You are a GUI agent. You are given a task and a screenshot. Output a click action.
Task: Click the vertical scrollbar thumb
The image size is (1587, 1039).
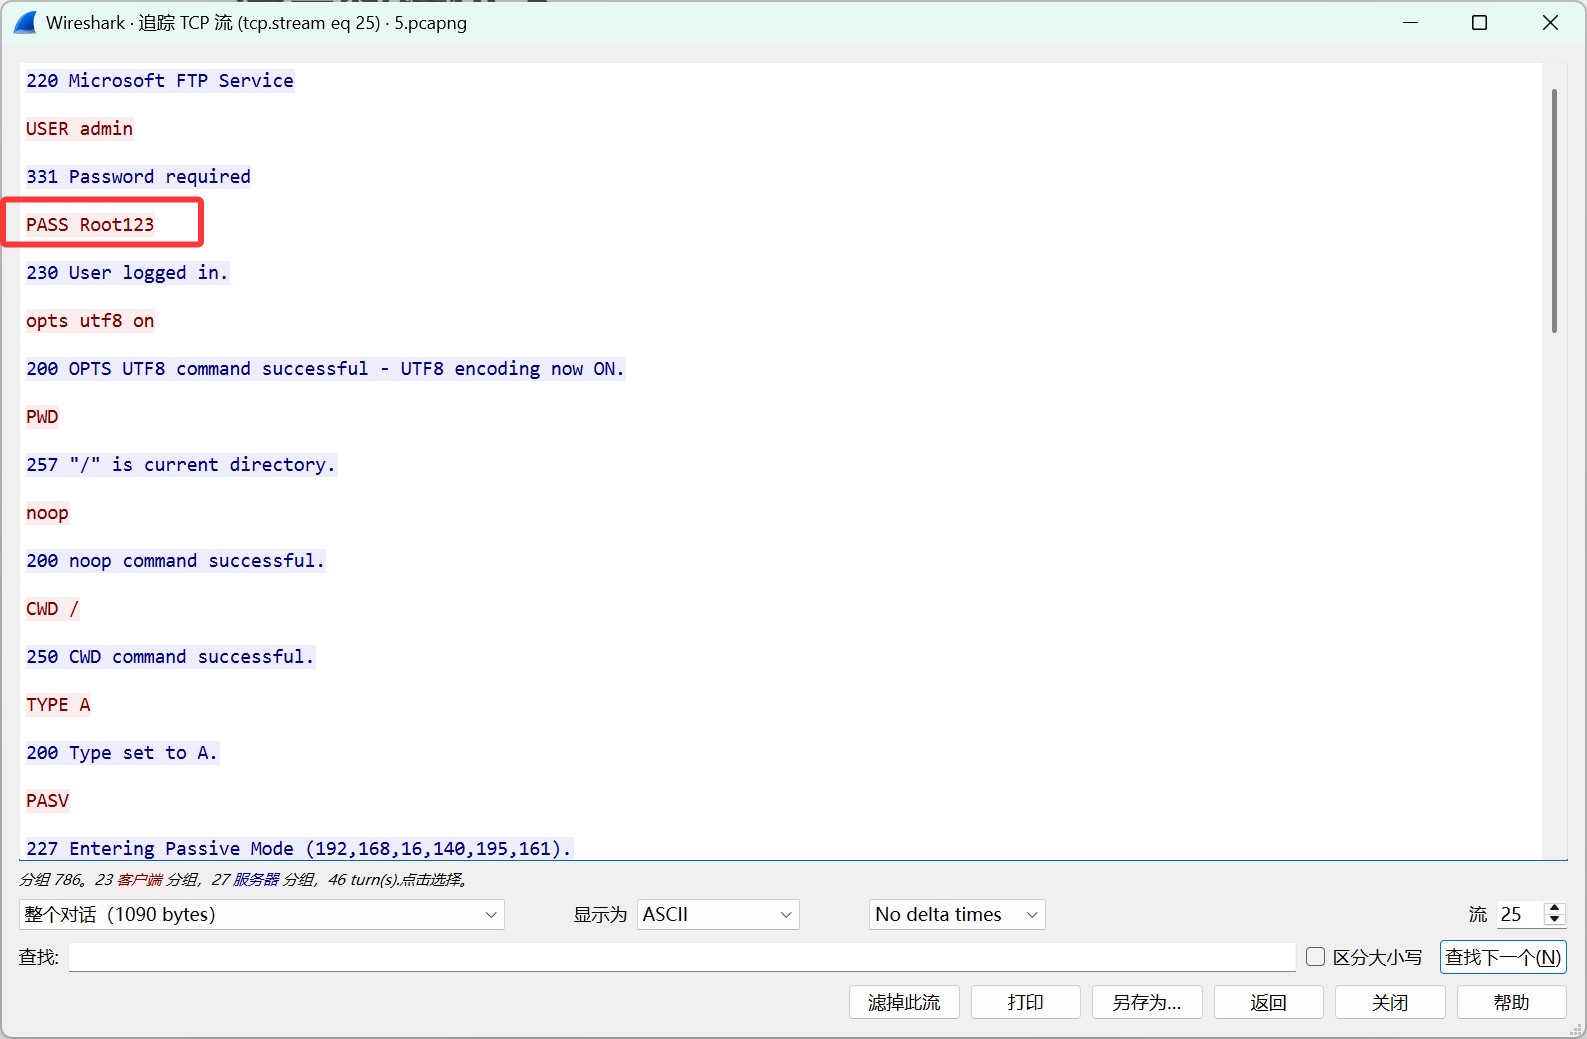click(1554, 210)
